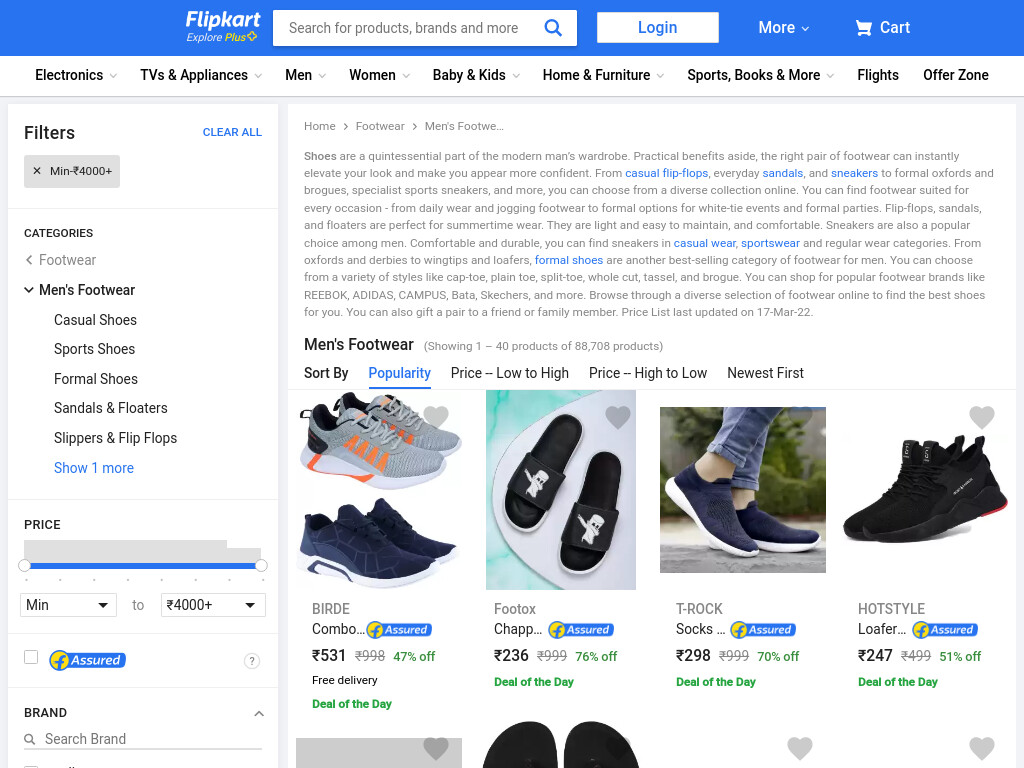Click the Explore Plus logo text
This screenshot has width=1024, height=768.
(221, 37)
